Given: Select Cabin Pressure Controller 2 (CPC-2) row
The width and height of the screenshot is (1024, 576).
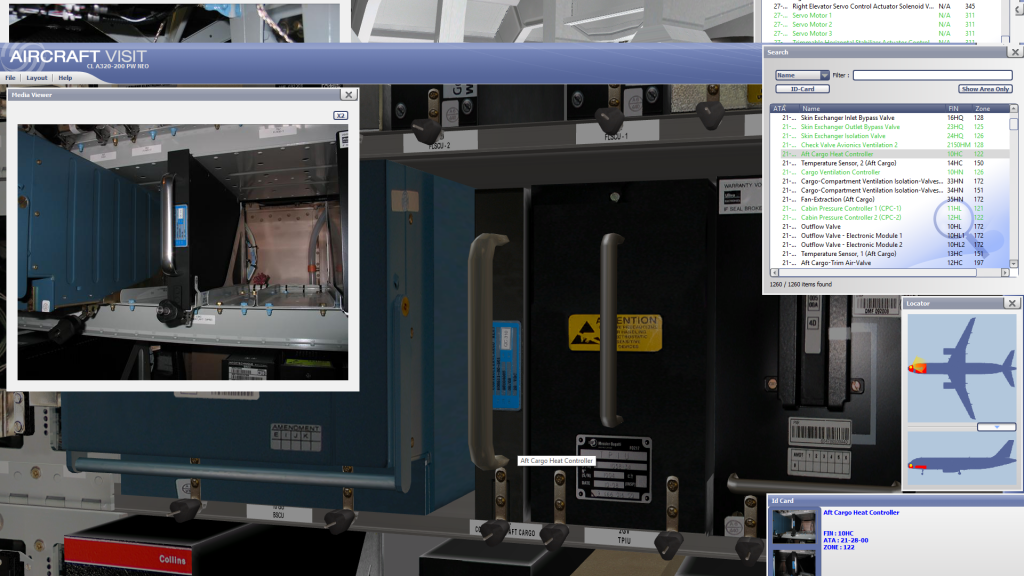Looking at the screenshot, I should click(889, 217).
